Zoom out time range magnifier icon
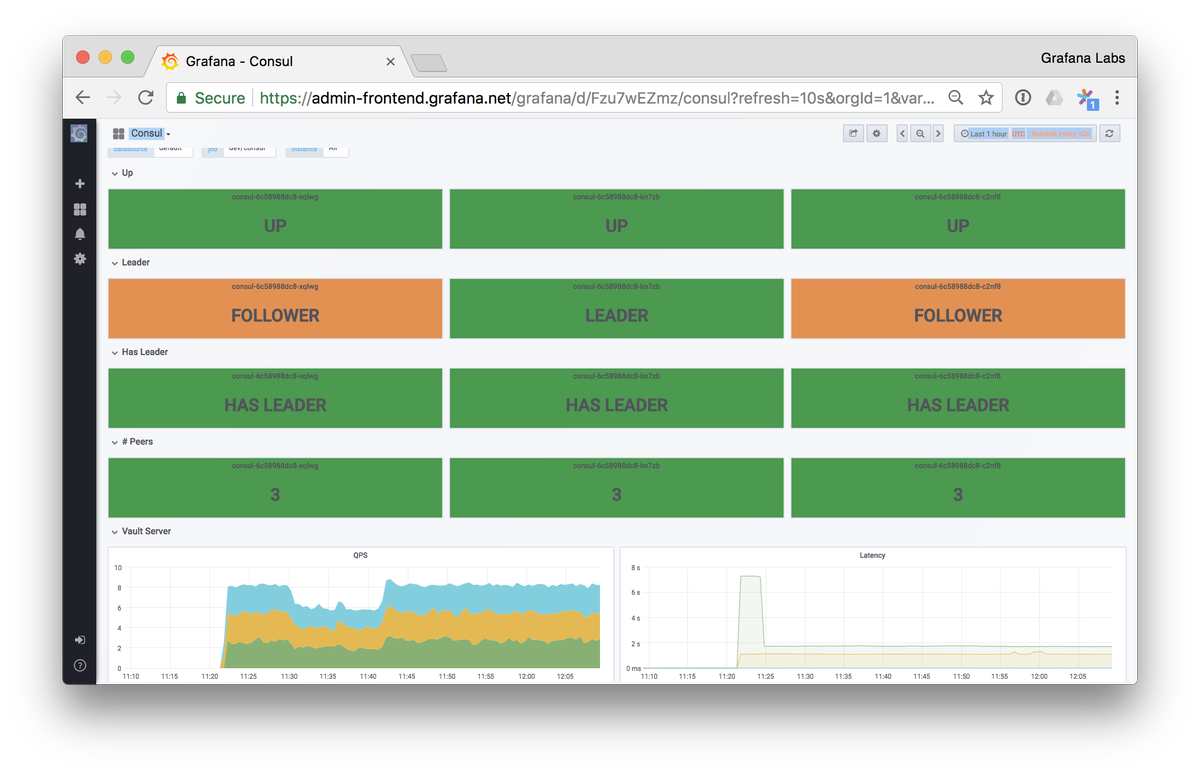The width and height of the screenshot is (1200, 774). (920, 133)
